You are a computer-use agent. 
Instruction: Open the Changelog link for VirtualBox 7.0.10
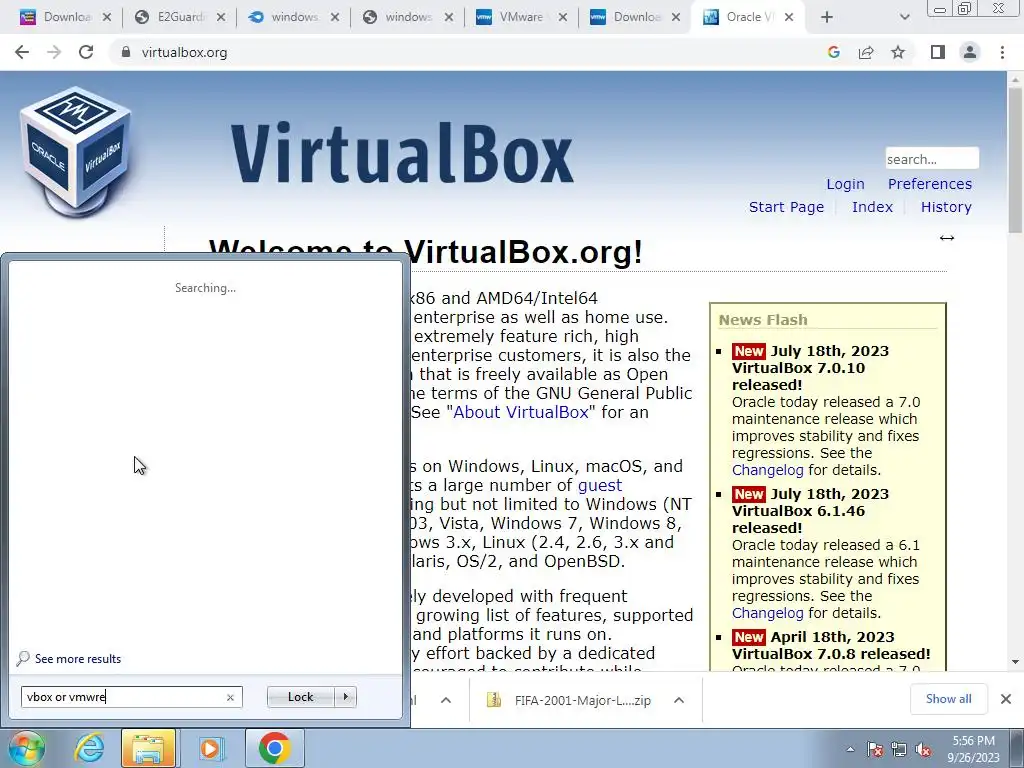point(767,470)
